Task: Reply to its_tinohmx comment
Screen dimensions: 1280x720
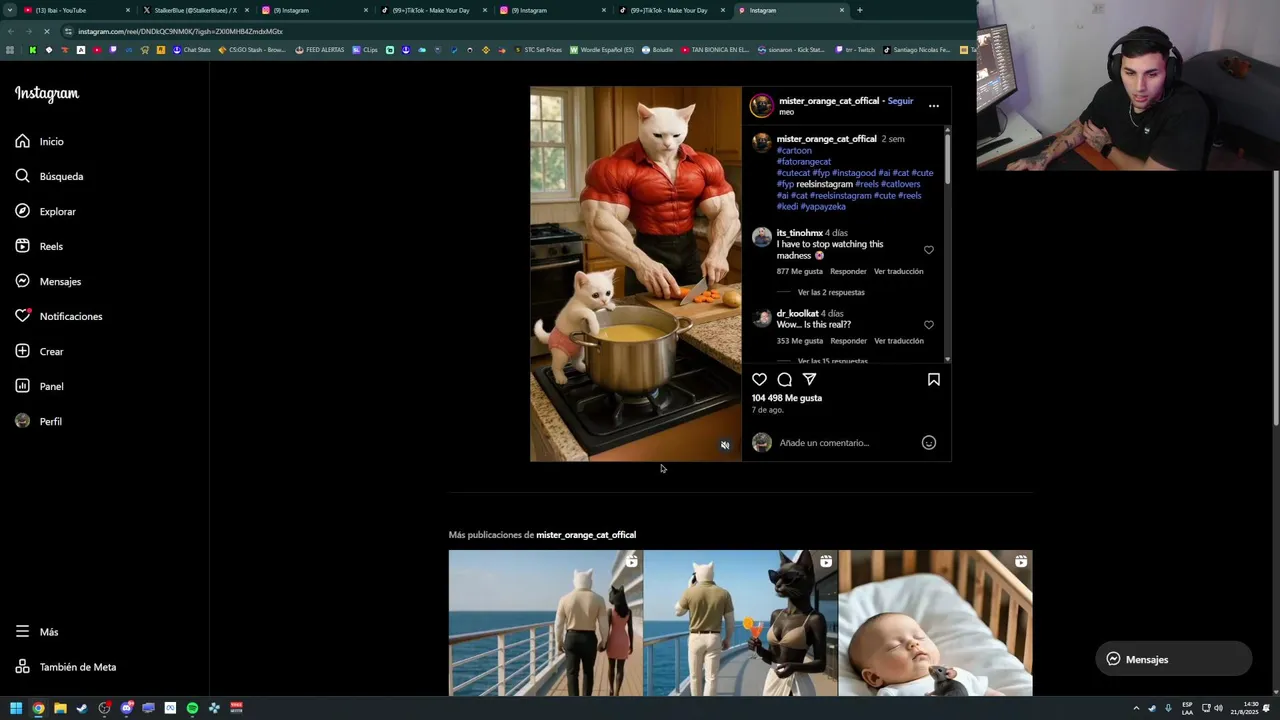Action: tap(848, 271)
